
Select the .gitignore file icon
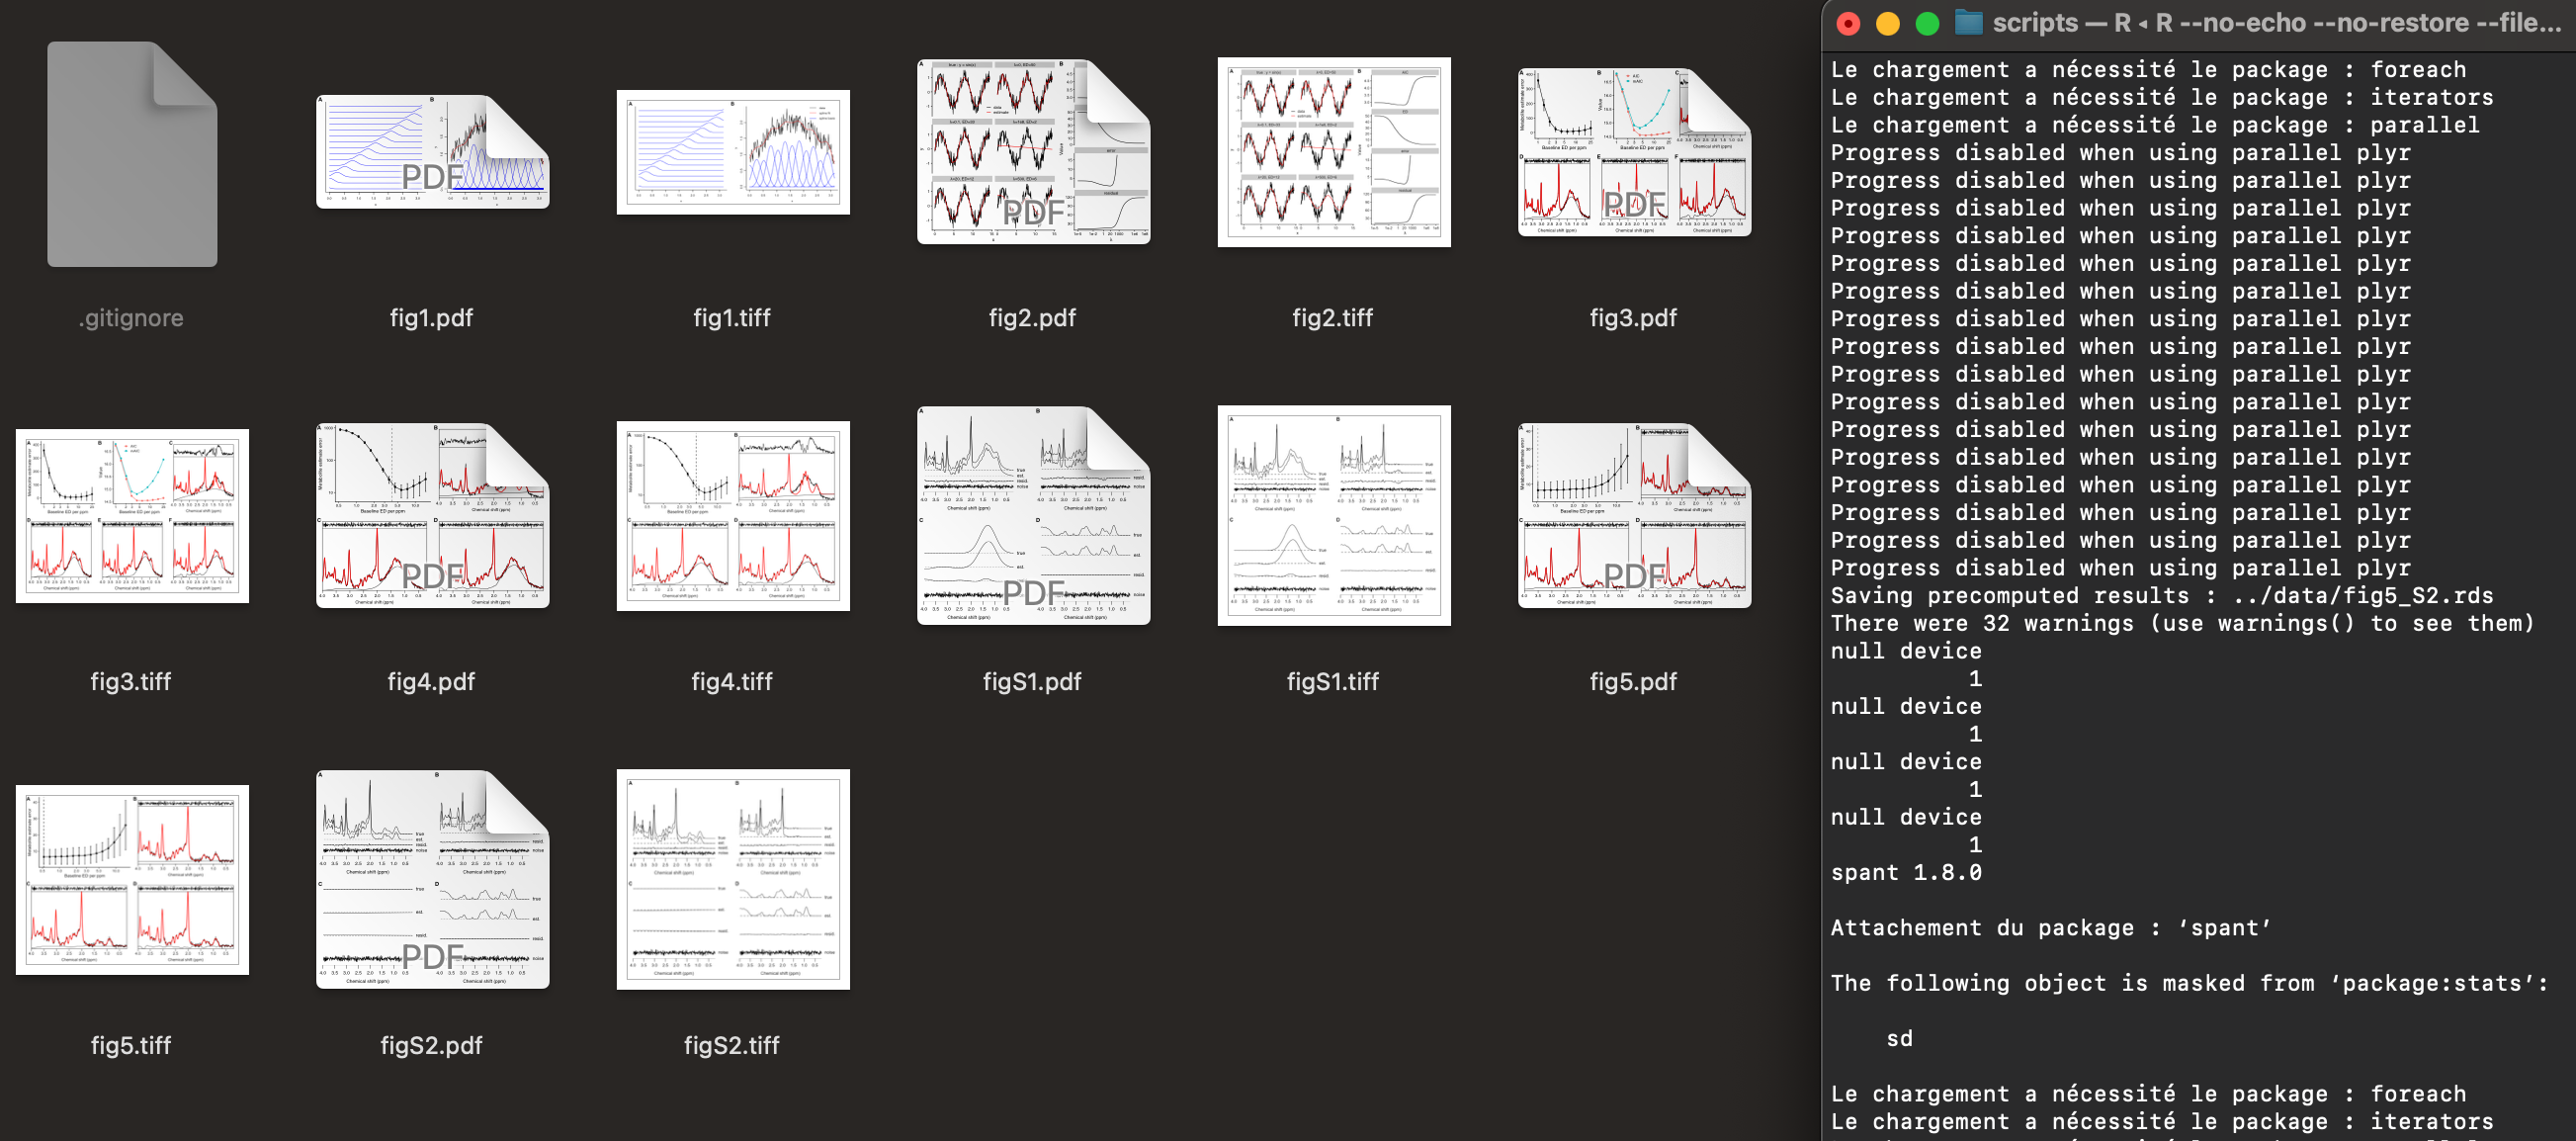coord(132,154)
